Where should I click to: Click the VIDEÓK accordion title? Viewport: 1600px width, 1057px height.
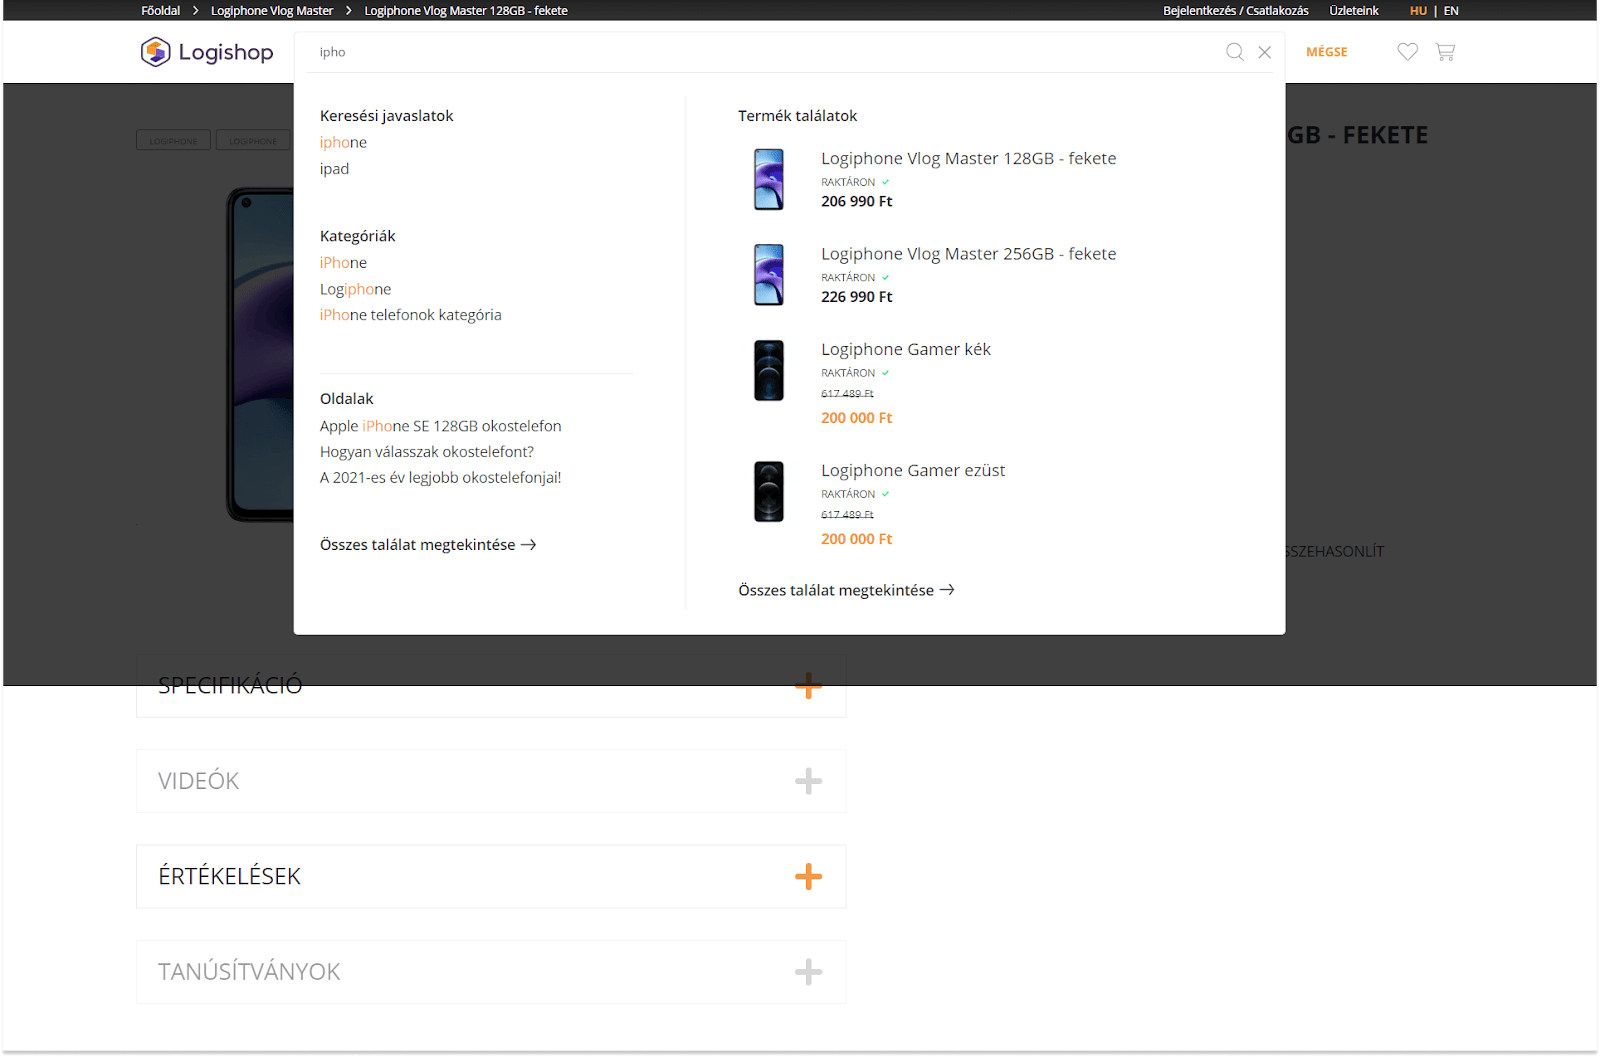point(198,781)
